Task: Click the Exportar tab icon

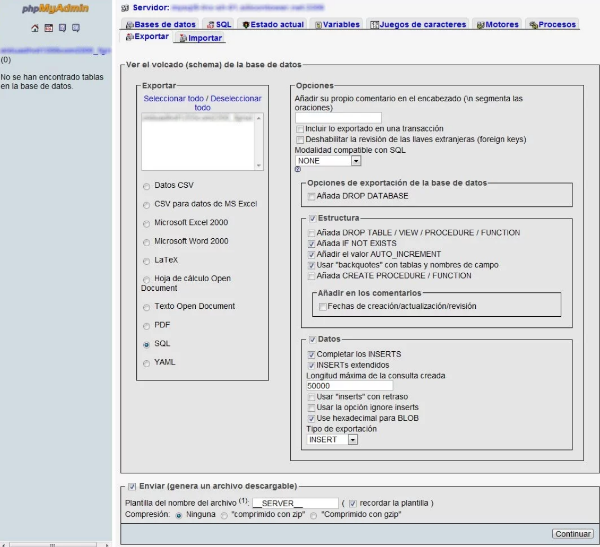Action: click(x=130, y=37)
